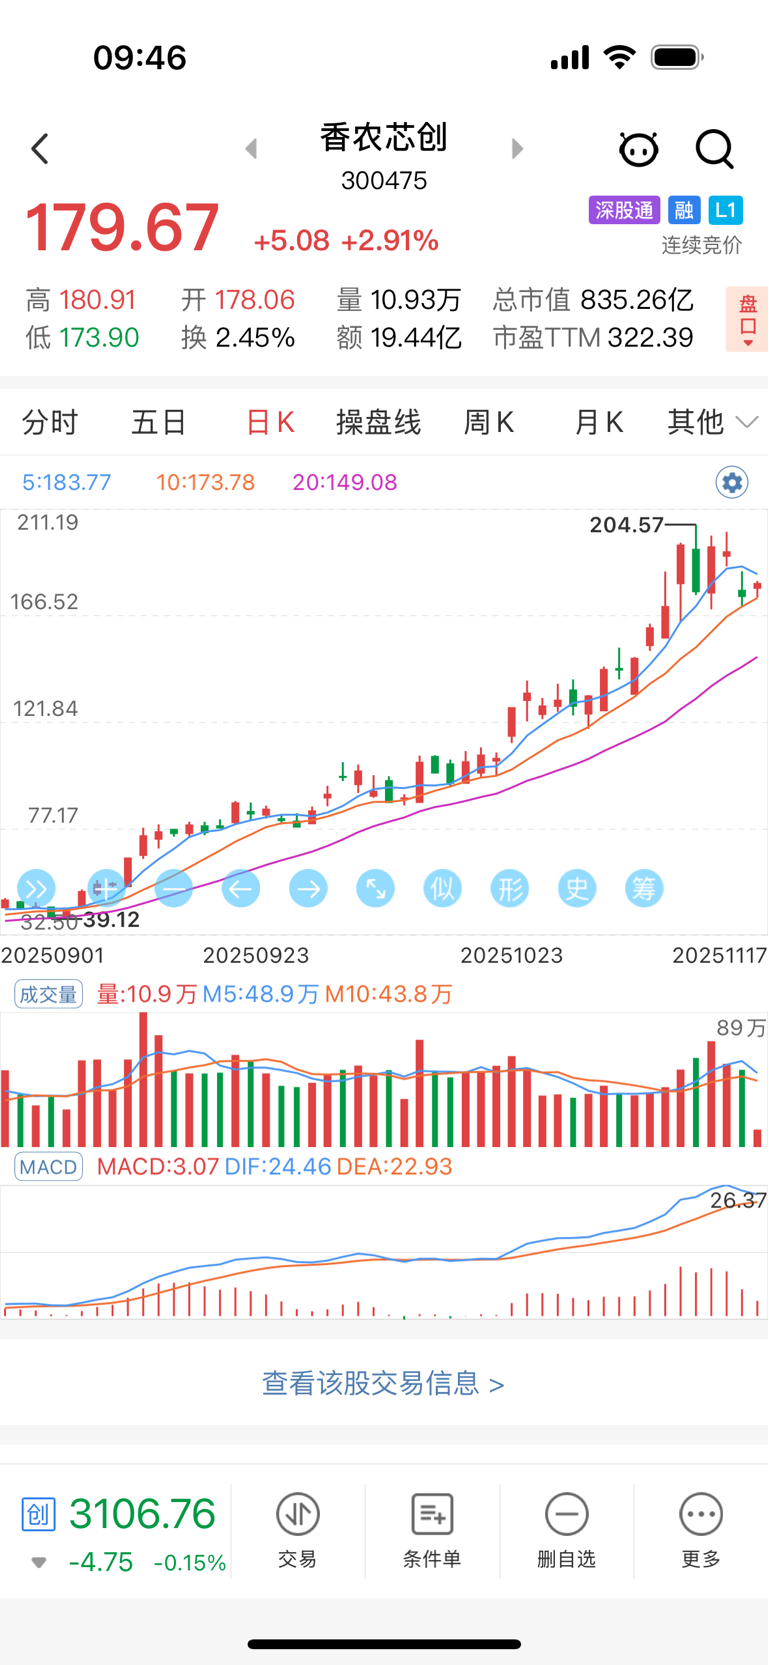The width and height of the screenshot is (769, 1665).
Task: Zoom out chart with minus circle
Action: click(x=174, y=888)
